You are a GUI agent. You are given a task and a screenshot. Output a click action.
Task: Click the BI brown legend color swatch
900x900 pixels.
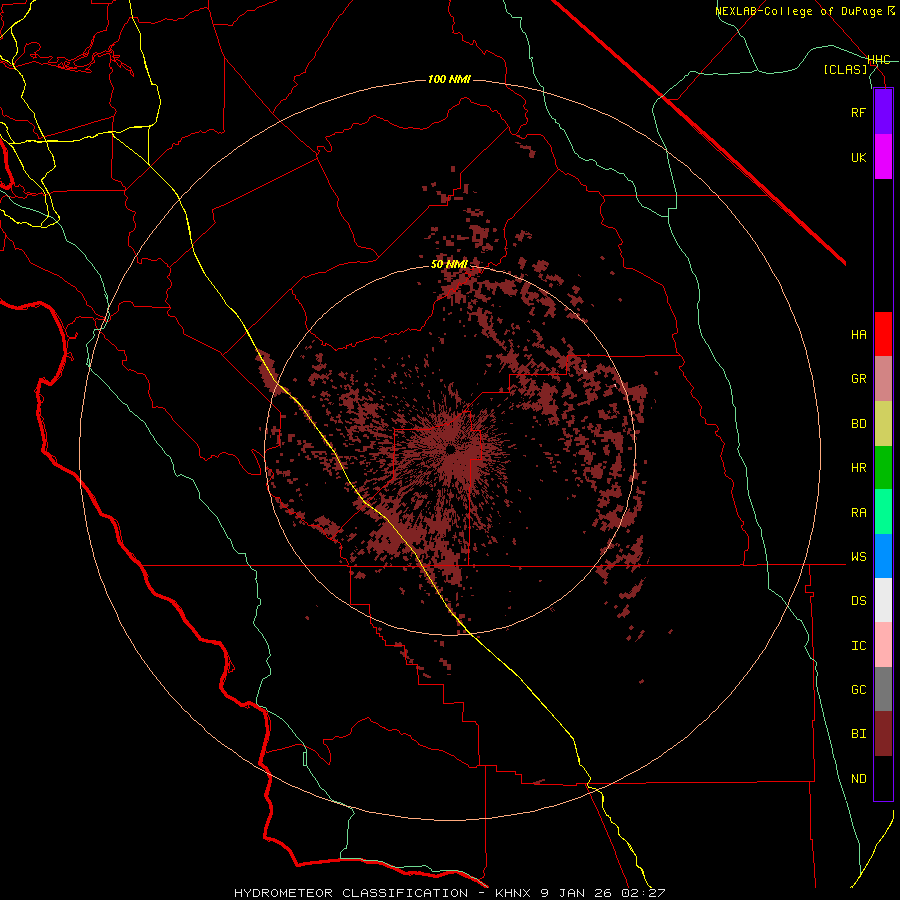click(x=883, y=734)
